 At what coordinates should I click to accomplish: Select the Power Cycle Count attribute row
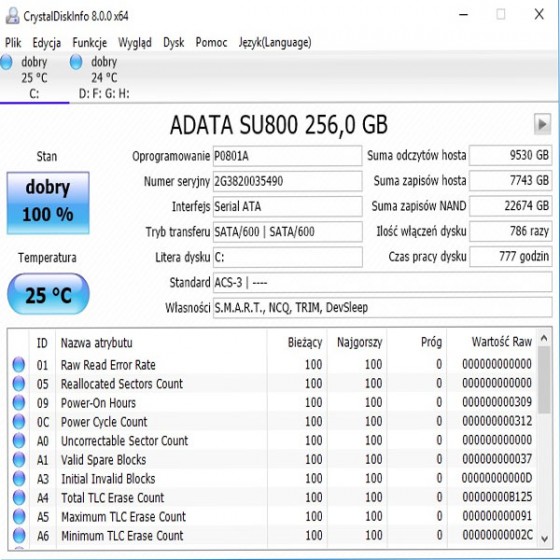point(272,422)
